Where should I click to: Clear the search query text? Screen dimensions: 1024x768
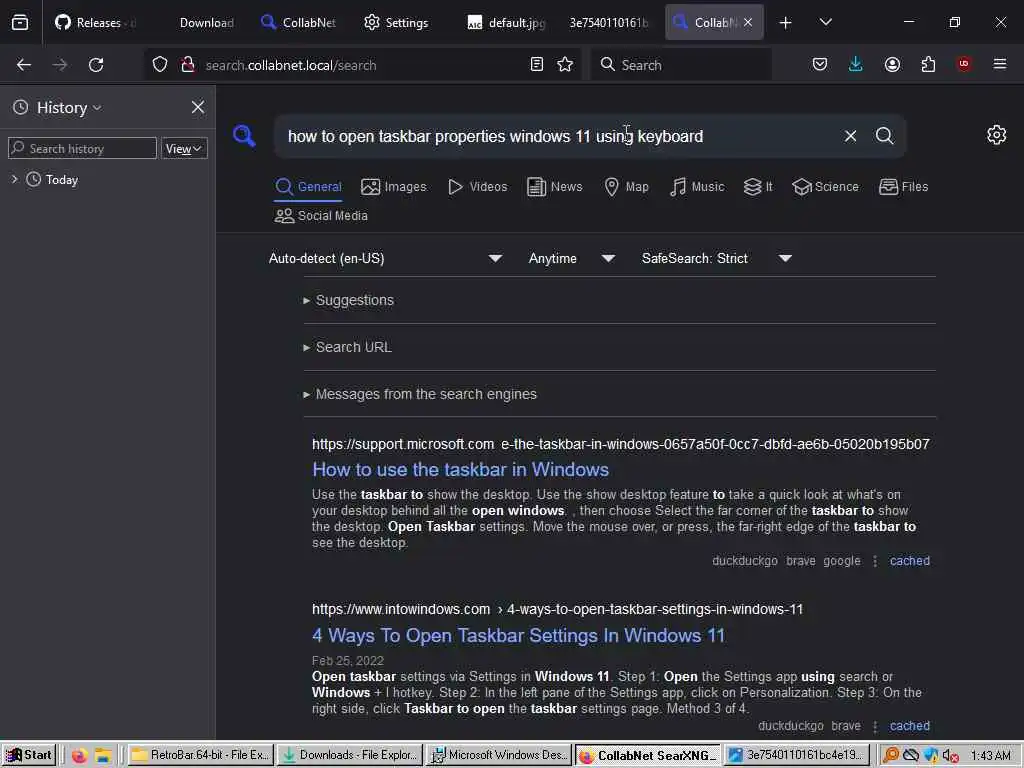point(850,136)
